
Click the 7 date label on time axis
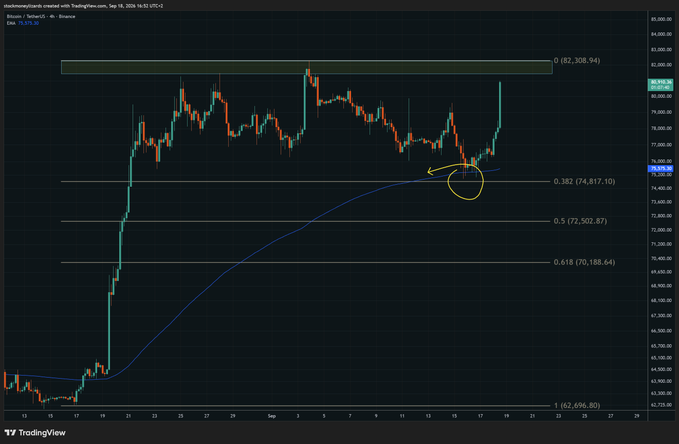(350, 416)
